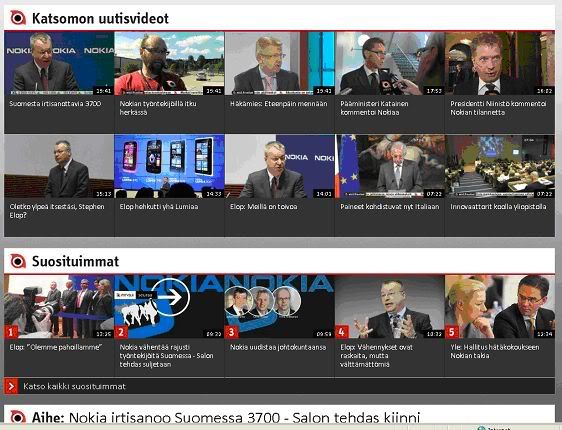Open thumbnail 'Pääministeri Katainen kommentoi Nokiaa'
Screen dimensions: 562x430
click(390, 63)
